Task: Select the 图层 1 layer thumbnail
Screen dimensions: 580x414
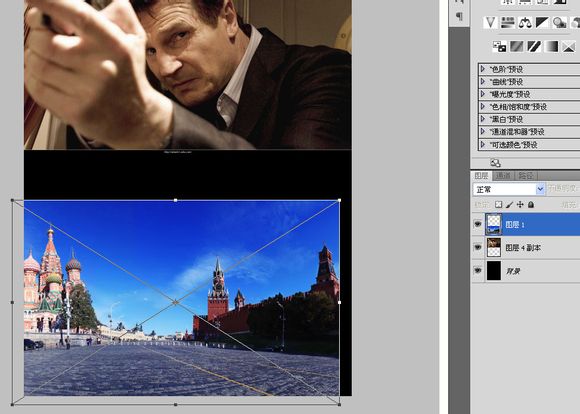Action: click(x=493, y=224)
